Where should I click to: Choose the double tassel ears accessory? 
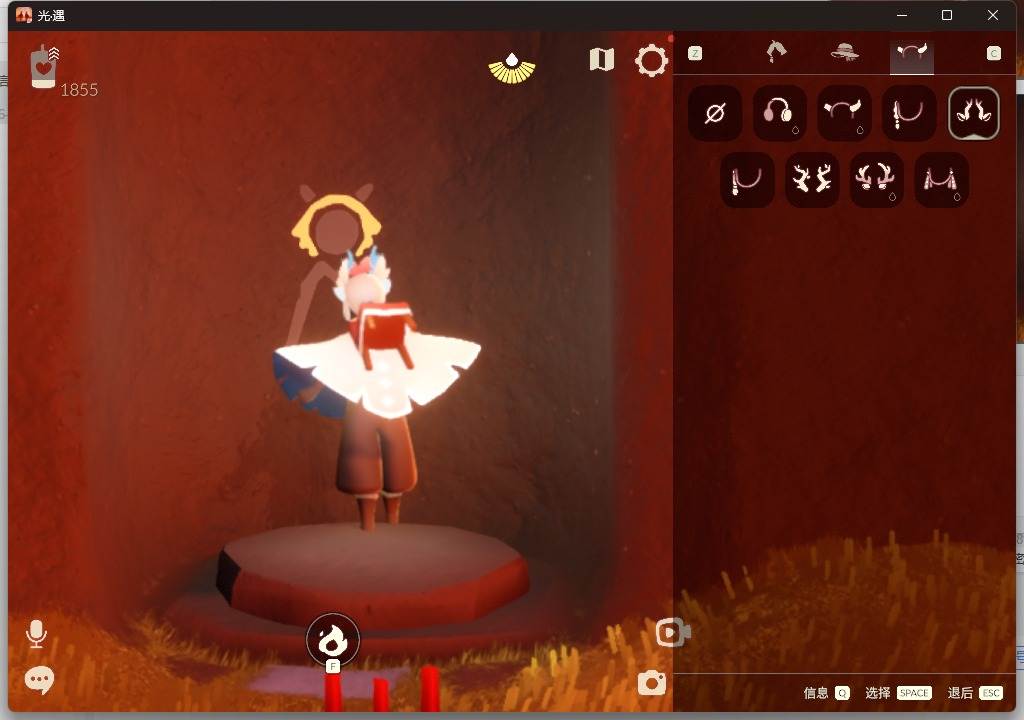[x=941, y=180]
